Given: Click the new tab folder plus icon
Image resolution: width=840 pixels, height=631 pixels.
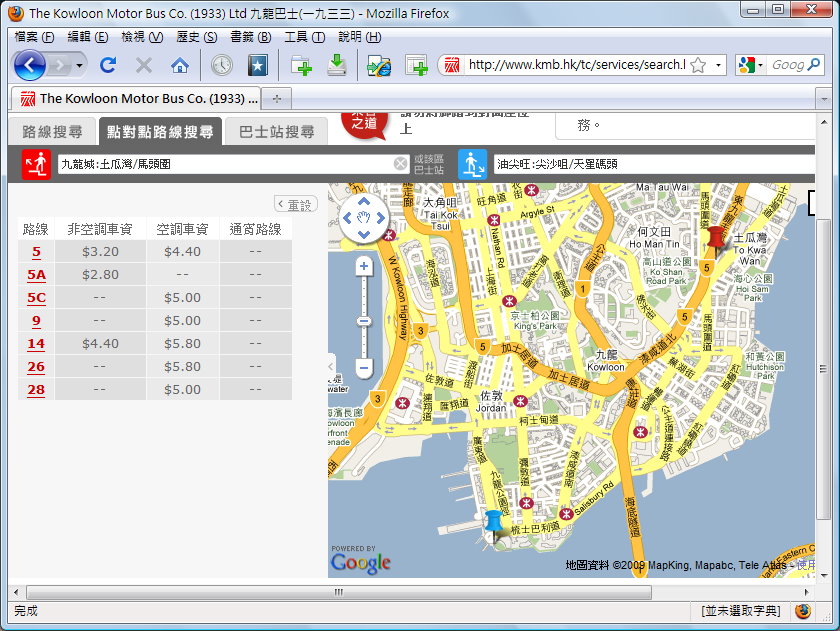Looking at the screenshot, I should tap(301, 65).
